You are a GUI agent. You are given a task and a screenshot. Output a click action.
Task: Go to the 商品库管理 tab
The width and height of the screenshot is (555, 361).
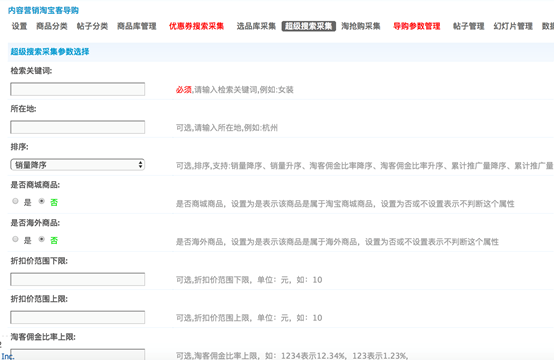(x=137, y=26)
